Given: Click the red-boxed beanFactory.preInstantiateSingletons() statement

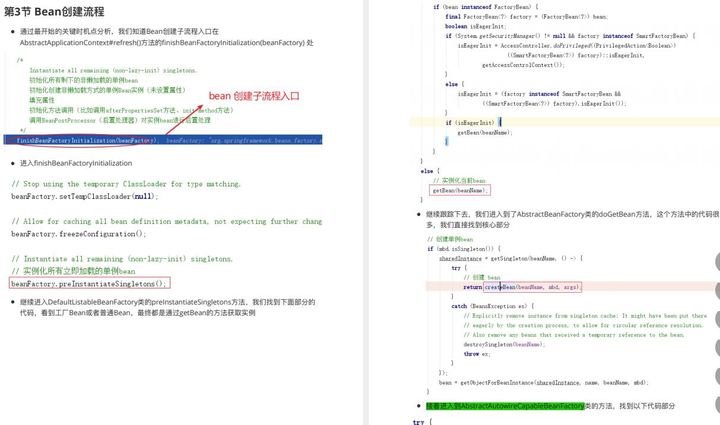Looking at the screenshot, I should [x=90, y=283].
